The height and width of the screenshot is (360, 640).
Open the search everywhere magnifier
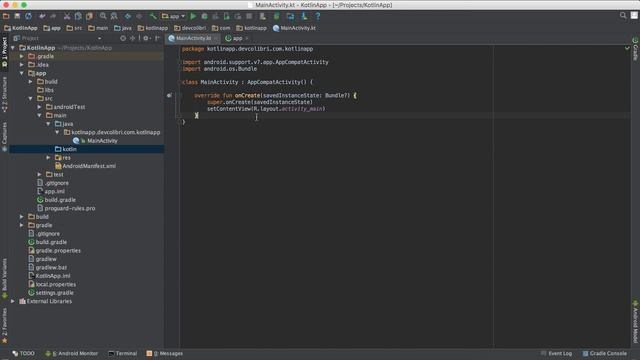pyautogui.click(x=623, y=16)
